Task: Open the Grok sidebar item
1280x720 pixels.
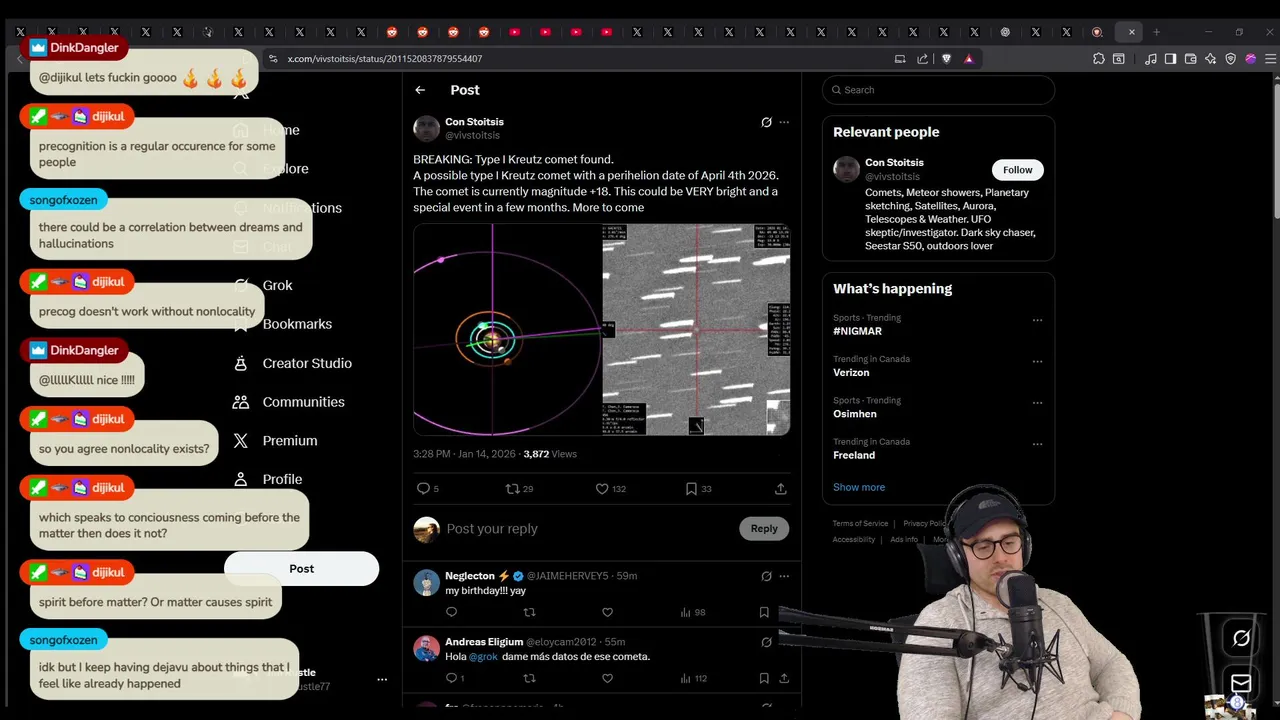Action: (263, 285)
